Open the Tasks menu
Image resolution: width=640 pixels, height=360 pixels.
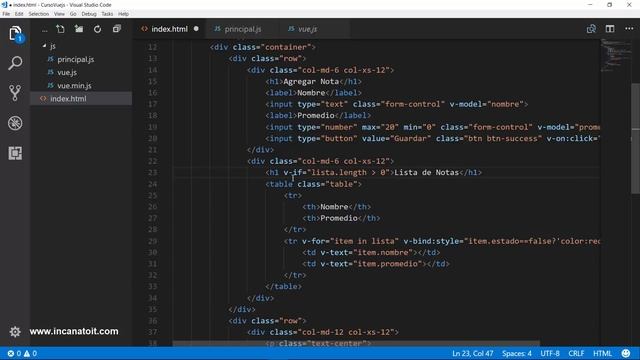[x=107, y=14]
